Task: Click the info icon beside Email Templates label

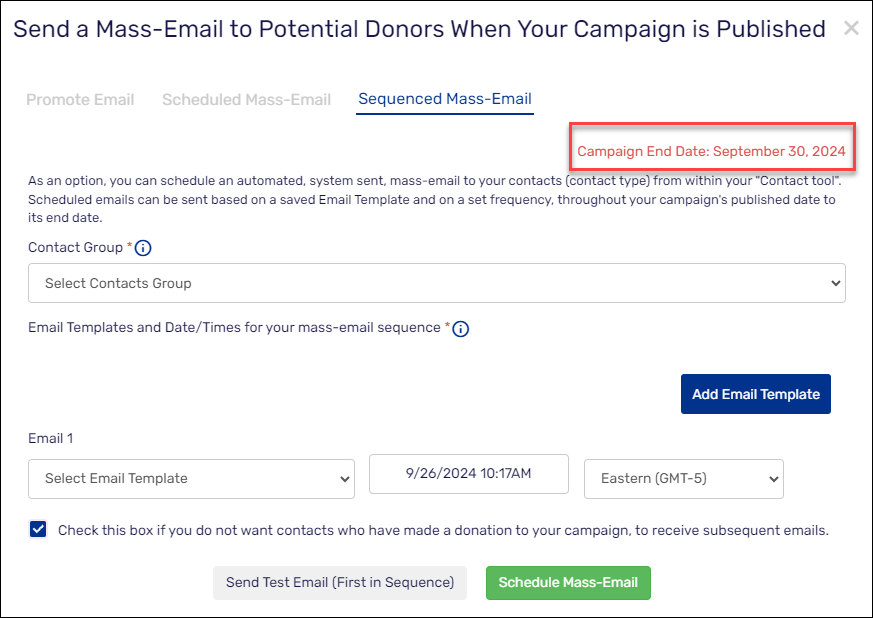Action: pos(461,328)
